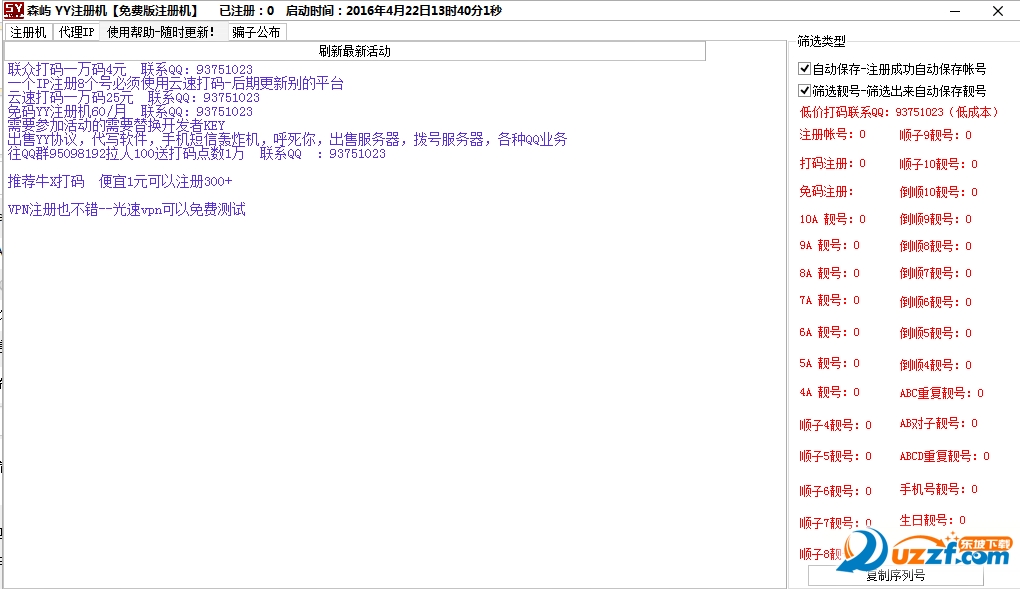This screenshot has height=589, width=1020.
Task: Click the 云速打码一万码25元 announcement line
Action: tap(133, 98)
